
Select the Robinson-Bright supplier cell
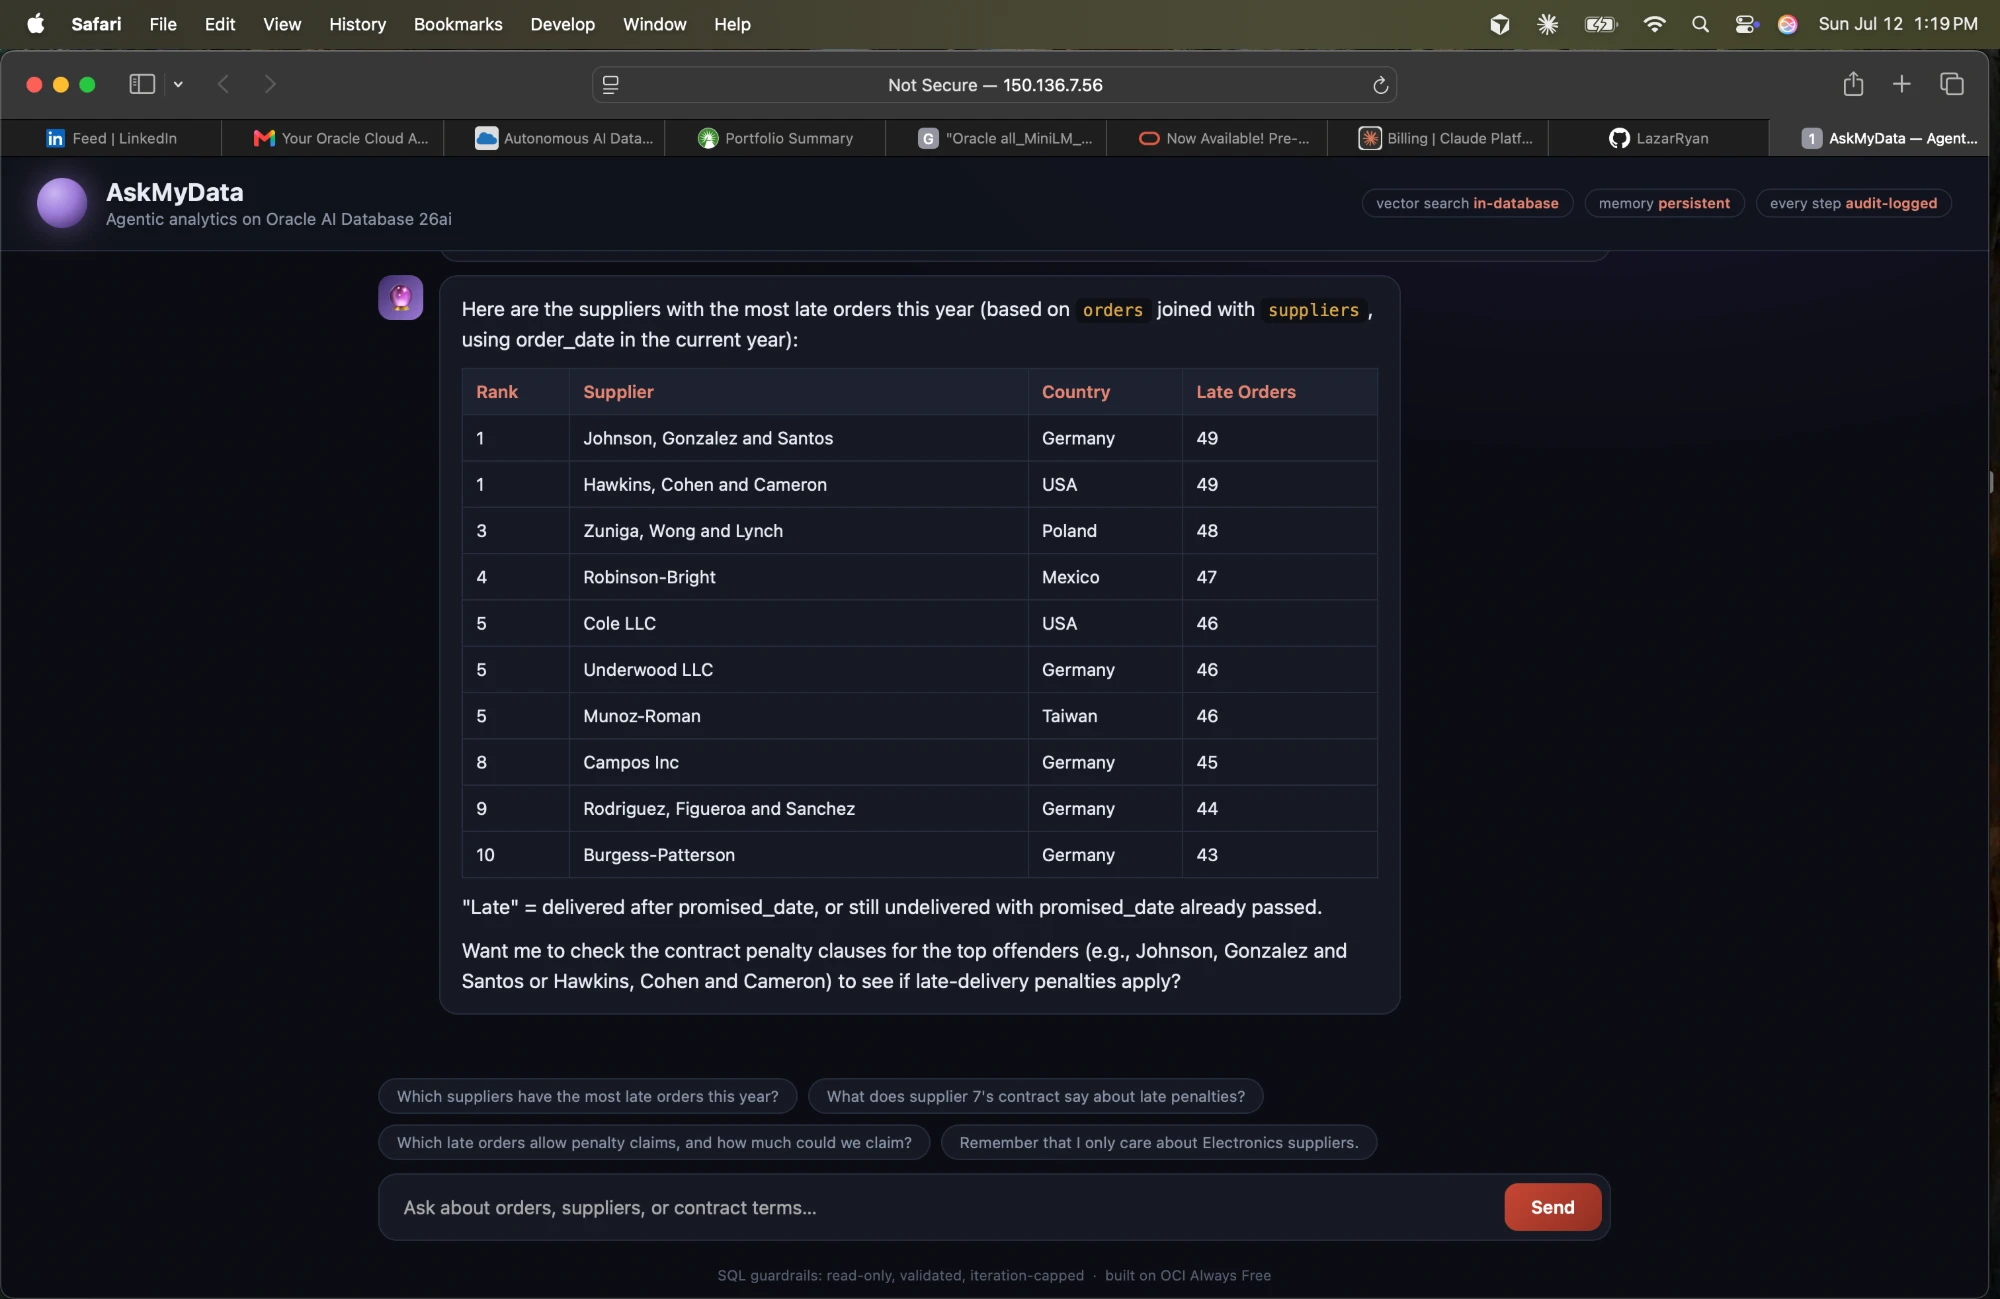(x=798, y=577)
